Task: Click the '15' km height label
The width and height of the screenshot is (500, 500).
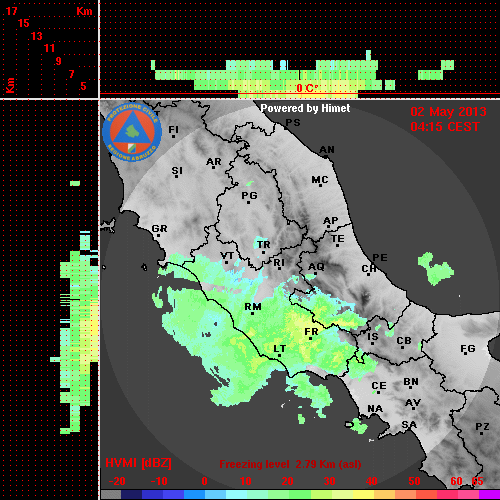Action: [x=24, y=23]
